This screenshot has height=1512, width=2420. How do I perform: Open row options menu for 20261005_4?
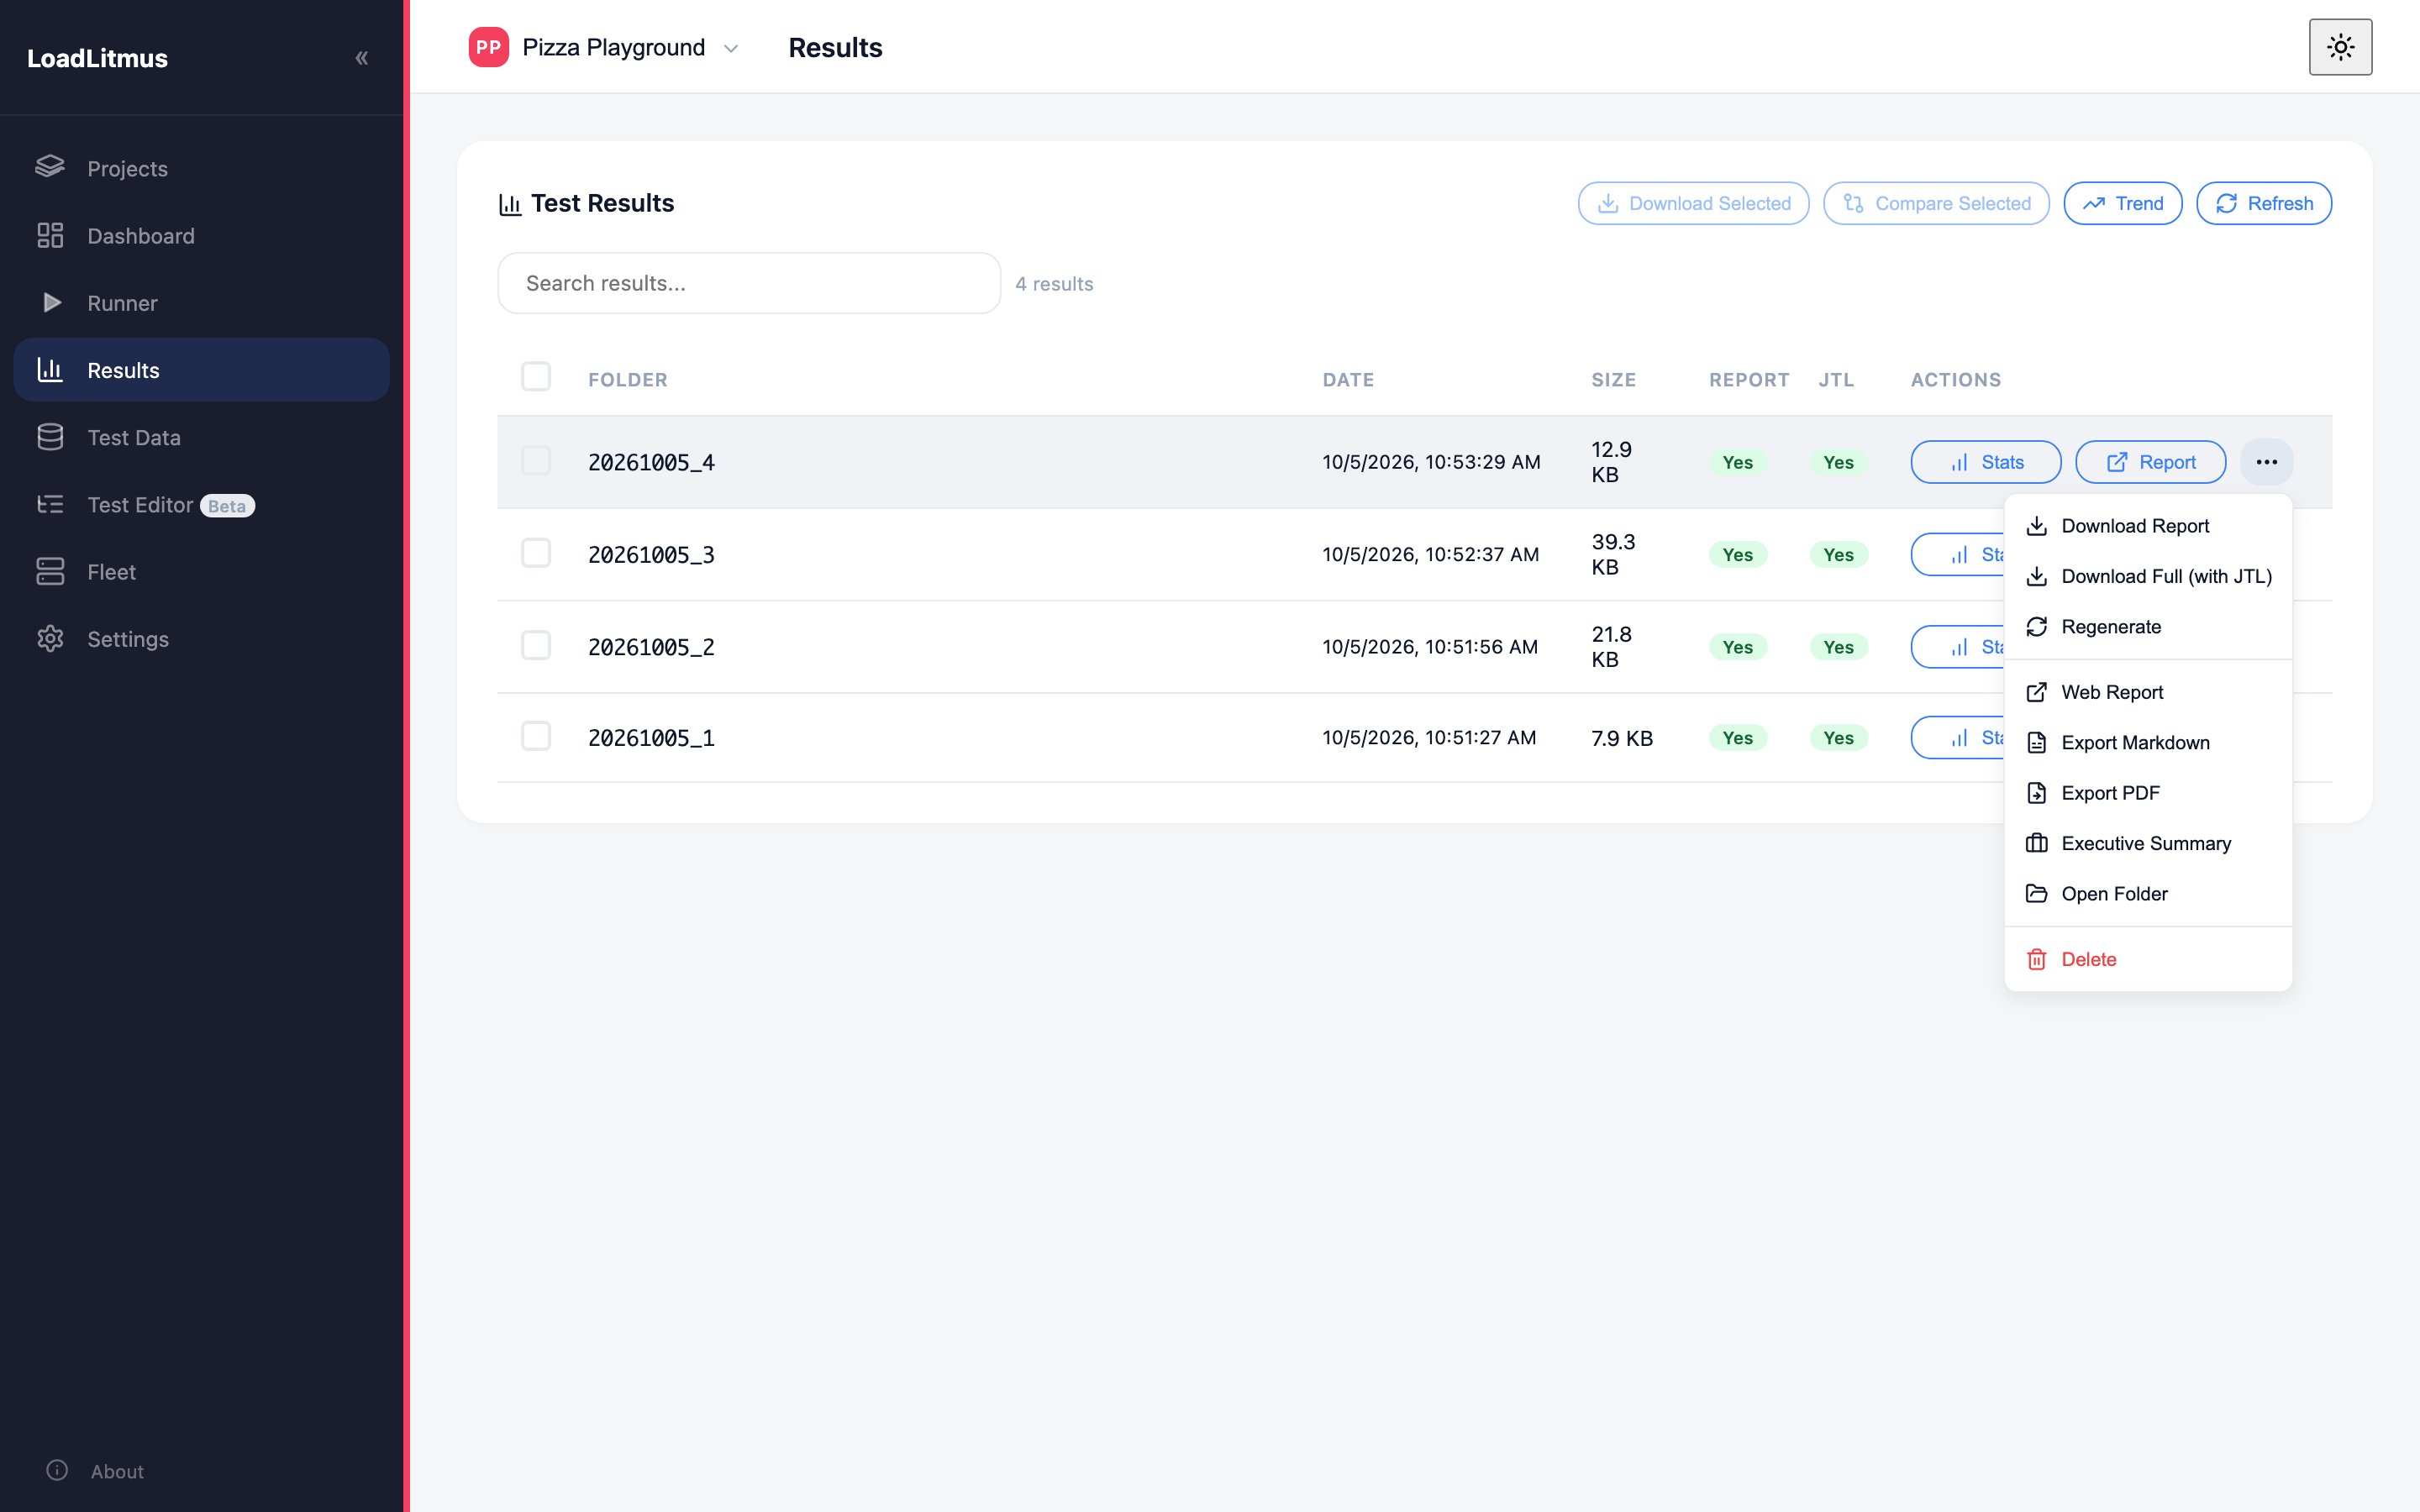2266,462
